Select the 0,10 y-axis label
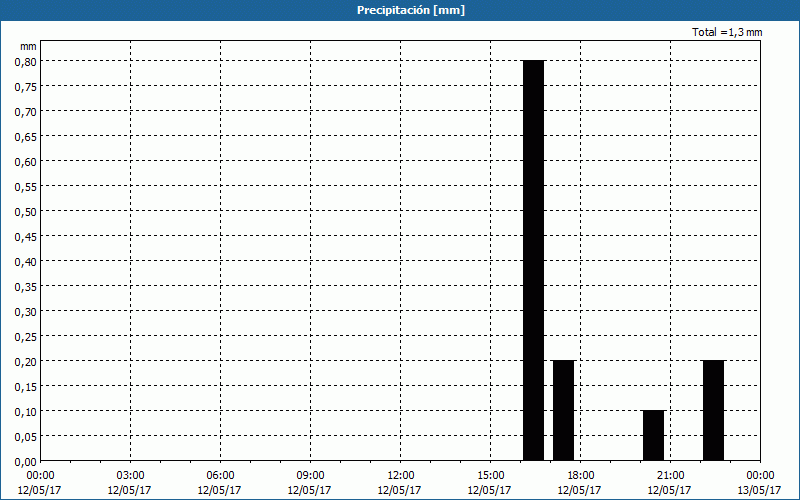 point(26,412)
